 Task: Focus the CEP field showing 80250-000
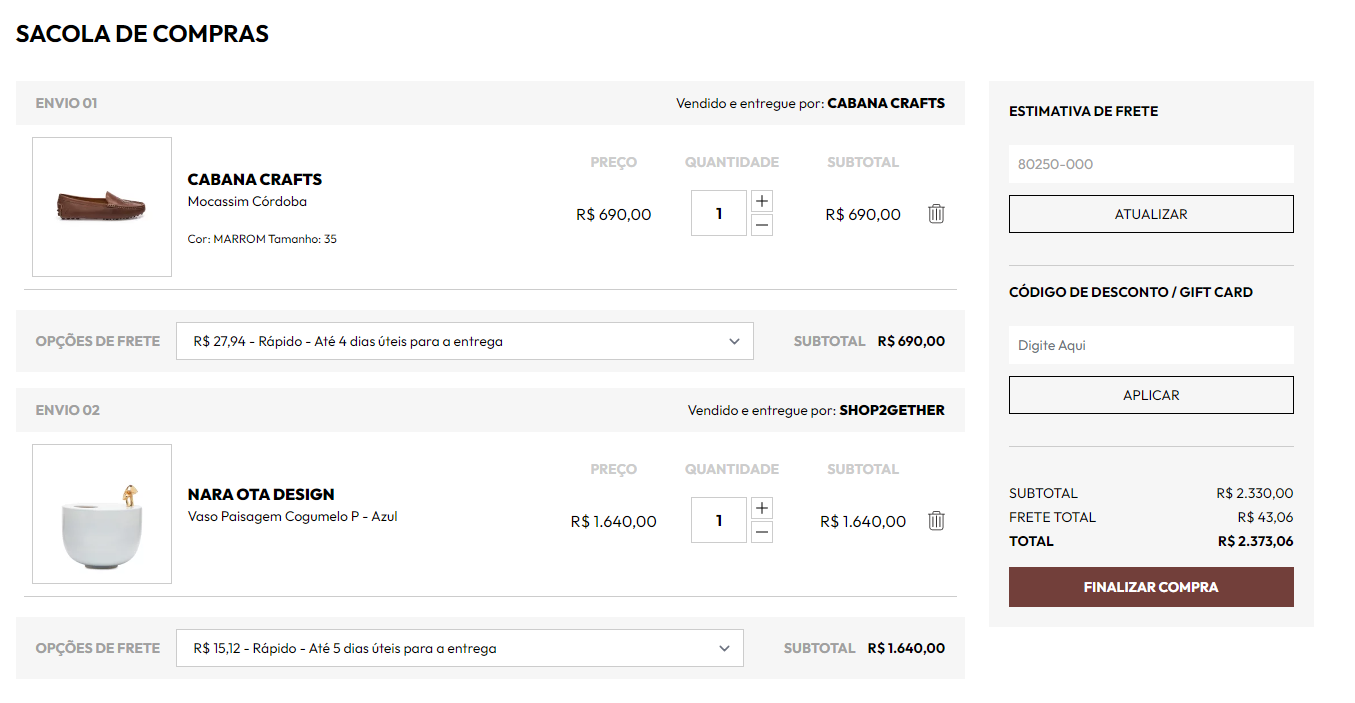(x=1151, y=164)
